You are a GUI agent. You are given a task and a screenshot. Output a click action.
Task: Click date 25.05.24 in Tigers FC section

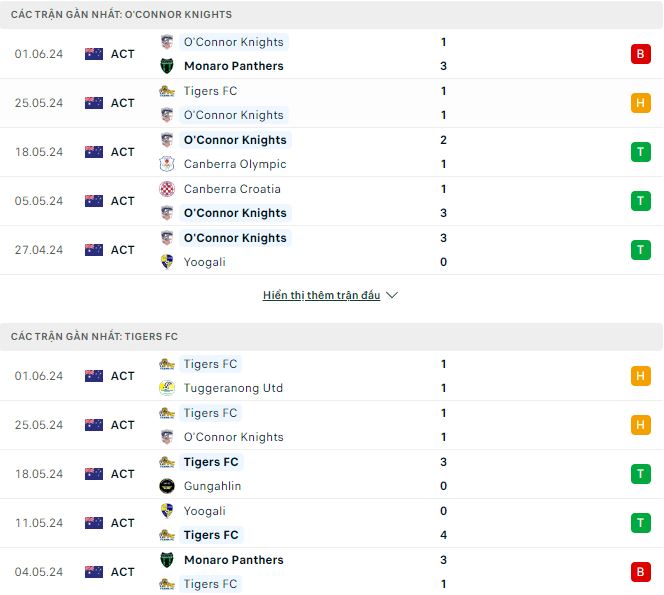(39, 425)
